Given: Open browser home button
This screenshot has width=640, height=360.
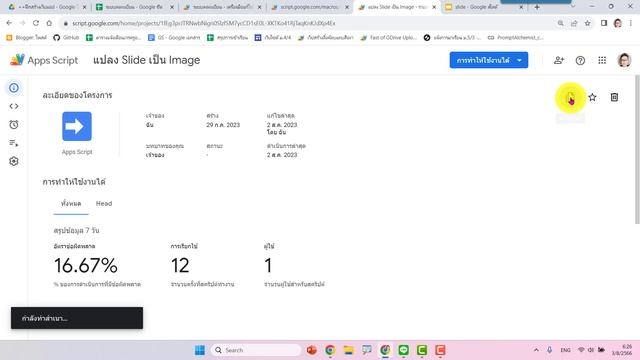Looking at the screenshot, I should click(x=49, y=23).
